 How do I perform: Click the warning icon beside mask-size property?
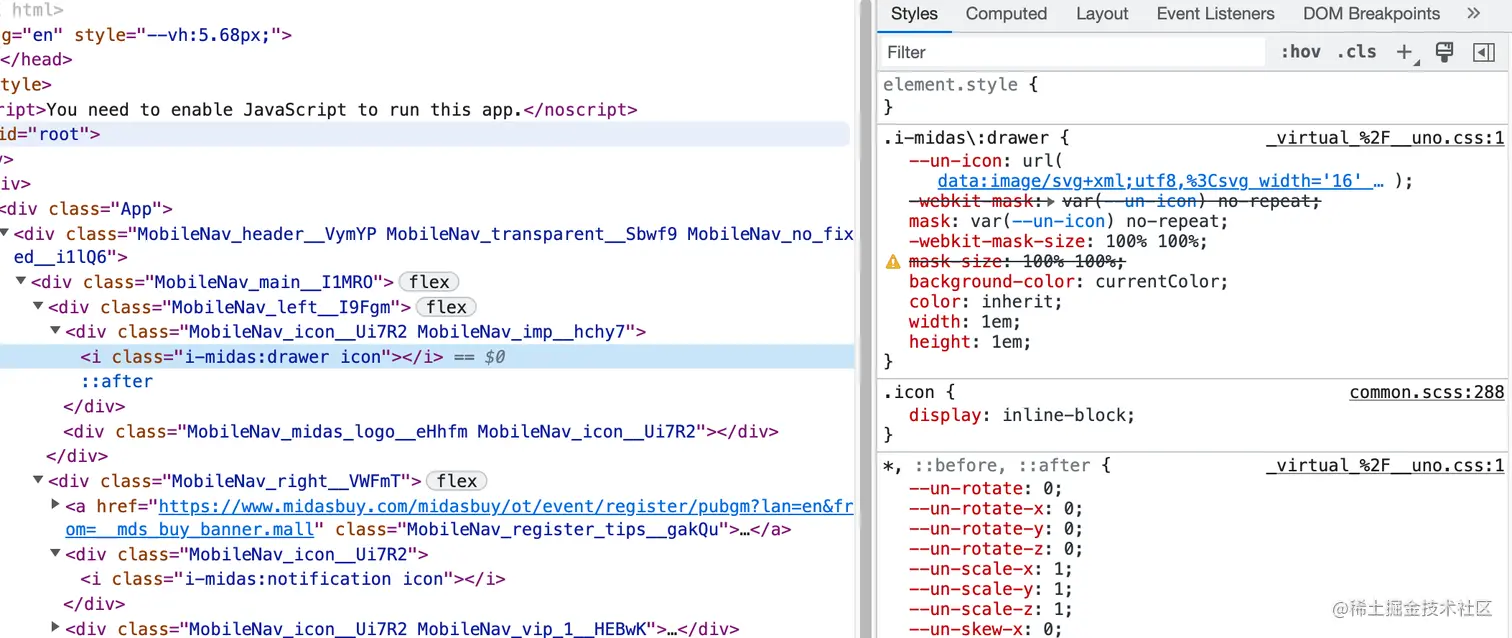point(893,261)
